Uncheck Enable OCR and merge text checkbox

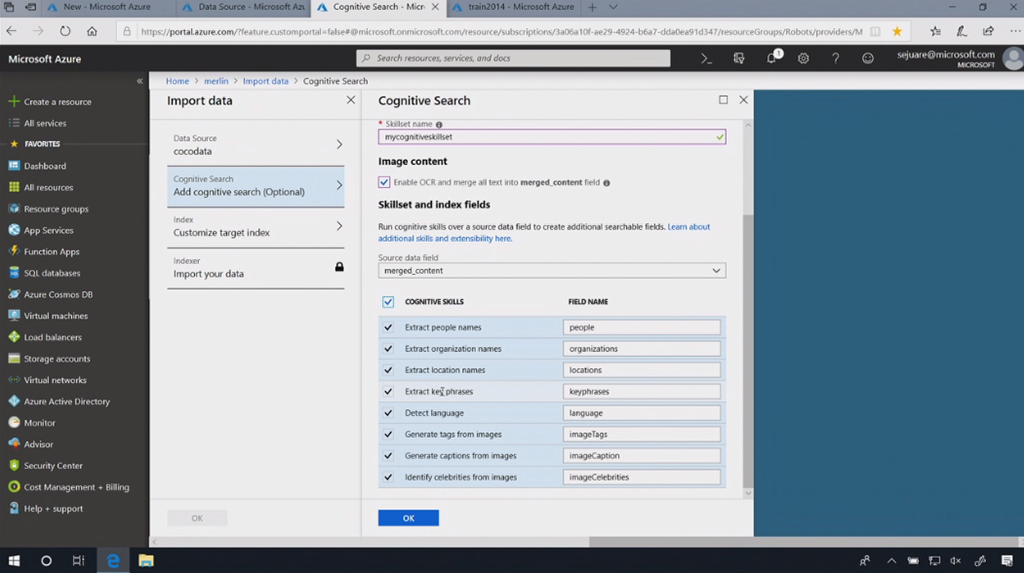[x=384, y=183]
